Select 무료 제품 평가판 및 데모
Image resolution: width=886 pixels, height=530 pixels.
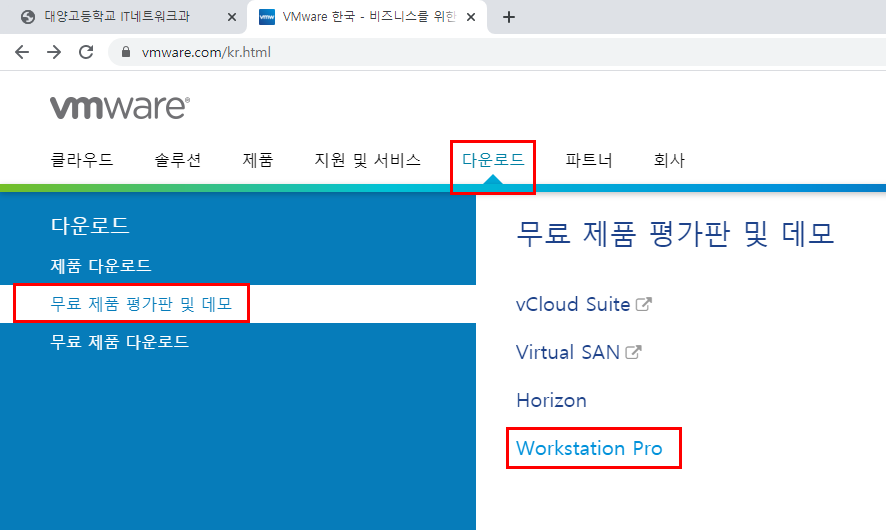[x=141, y=304]
